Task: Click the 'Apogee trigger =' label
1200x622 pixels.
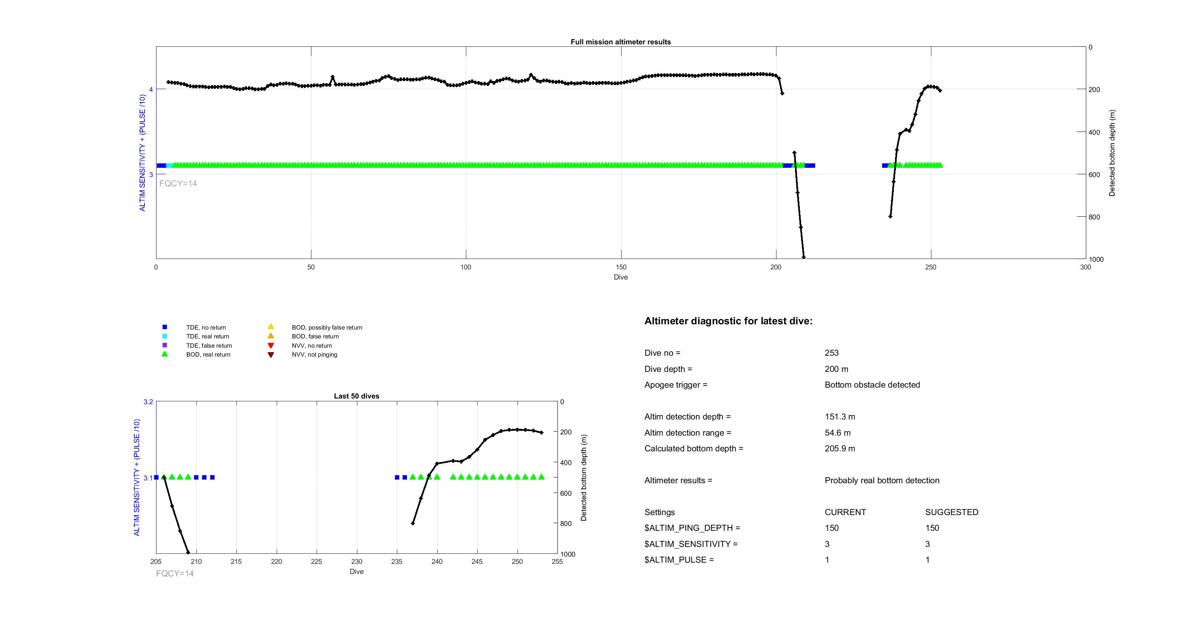Action: coord(676,385)
